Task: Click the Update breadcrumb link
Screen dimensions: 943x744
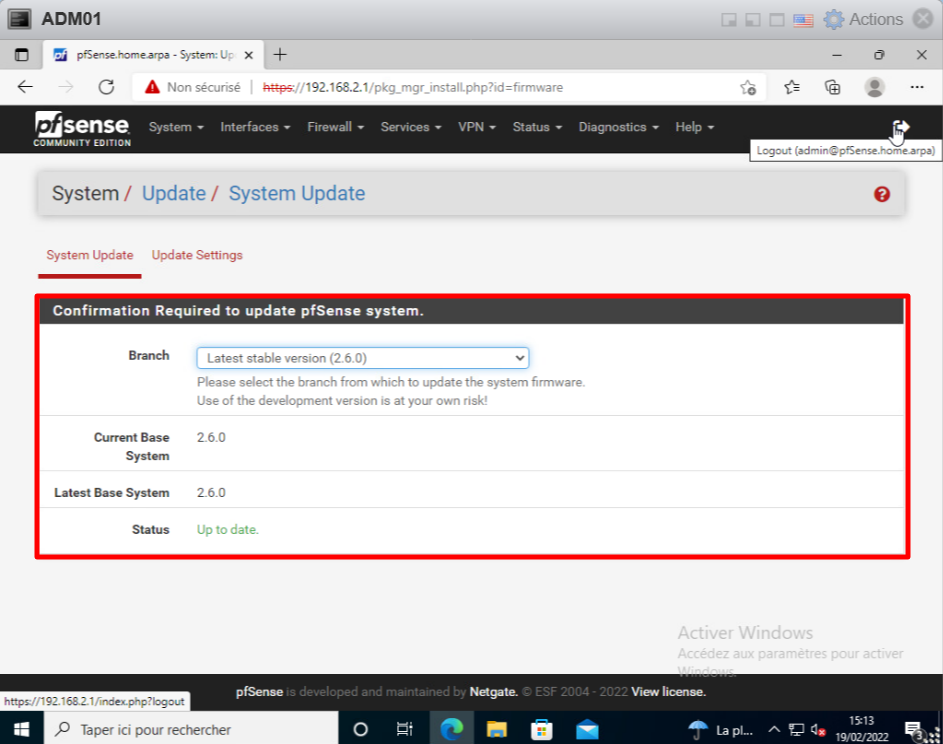Action: (x=173, y=194)
